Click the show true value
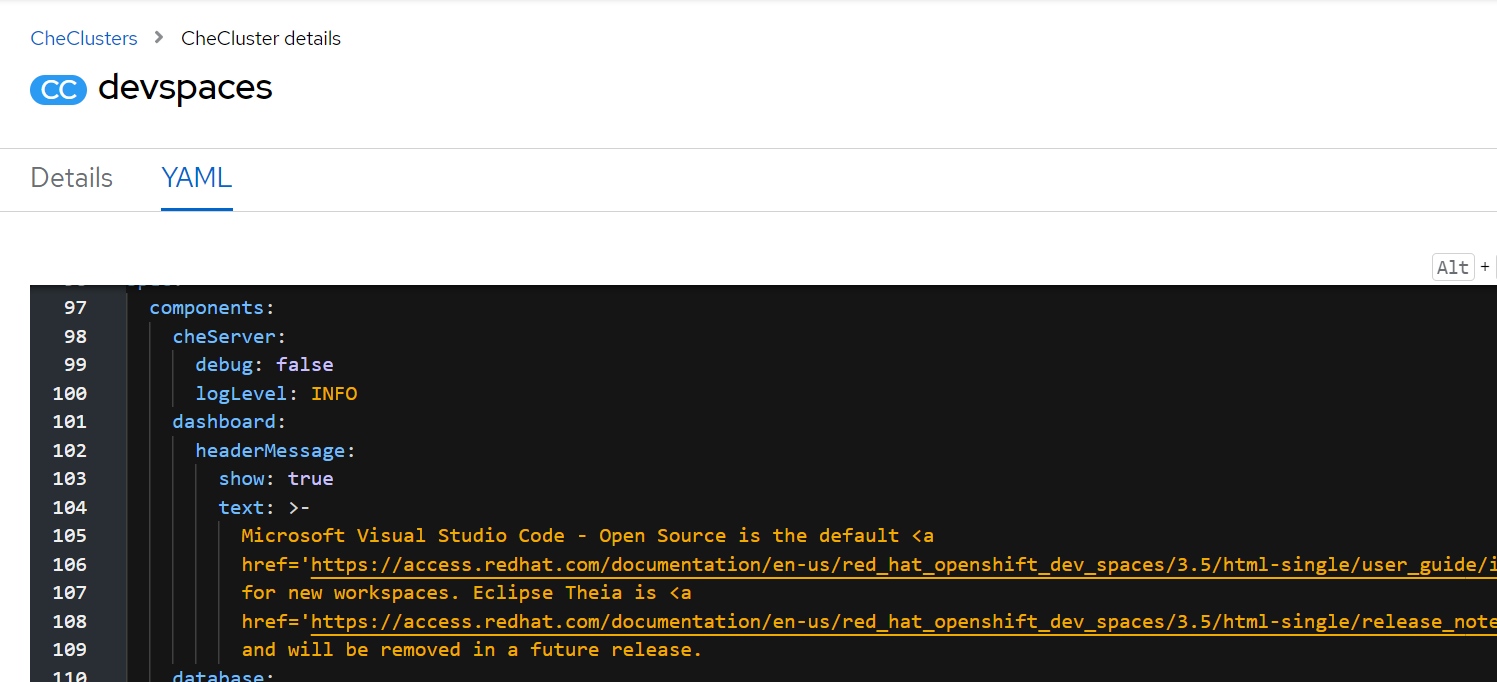The height and width of the screenshot is (682, 1497). [310, 478]
